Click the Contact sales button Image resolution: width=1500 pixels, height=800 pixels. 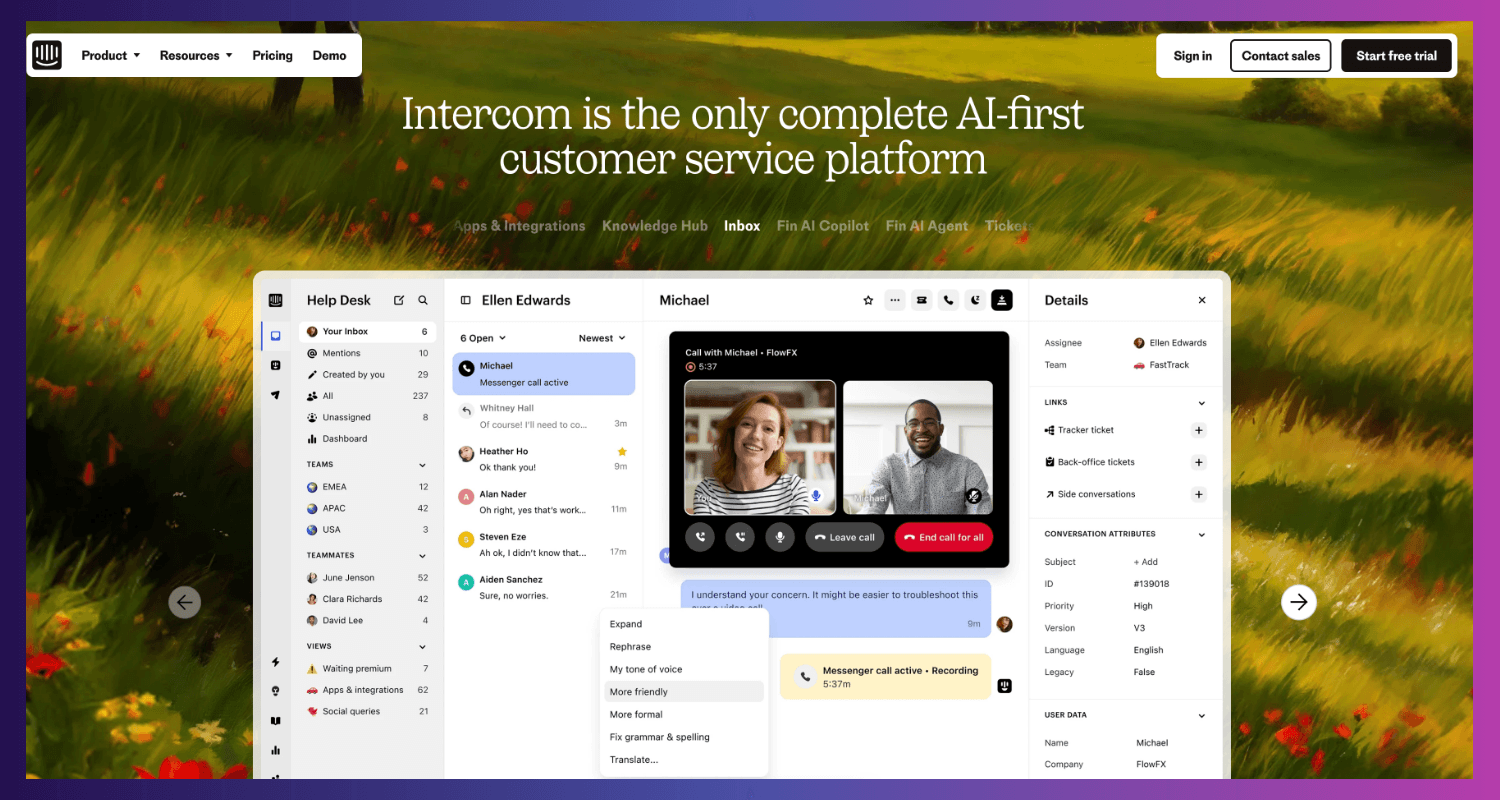click(1281, 56)
